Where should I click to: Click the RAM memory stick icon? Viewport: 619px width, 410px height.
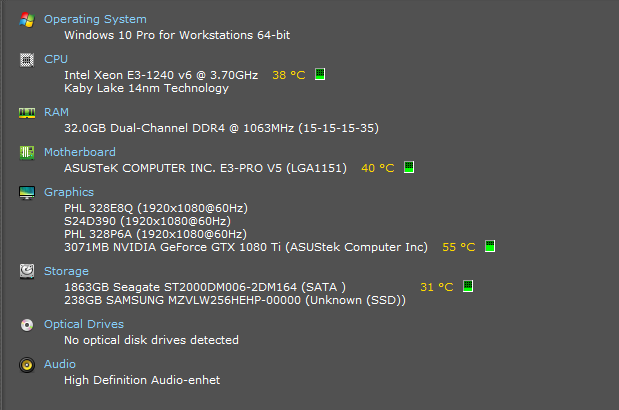point(27,113)
